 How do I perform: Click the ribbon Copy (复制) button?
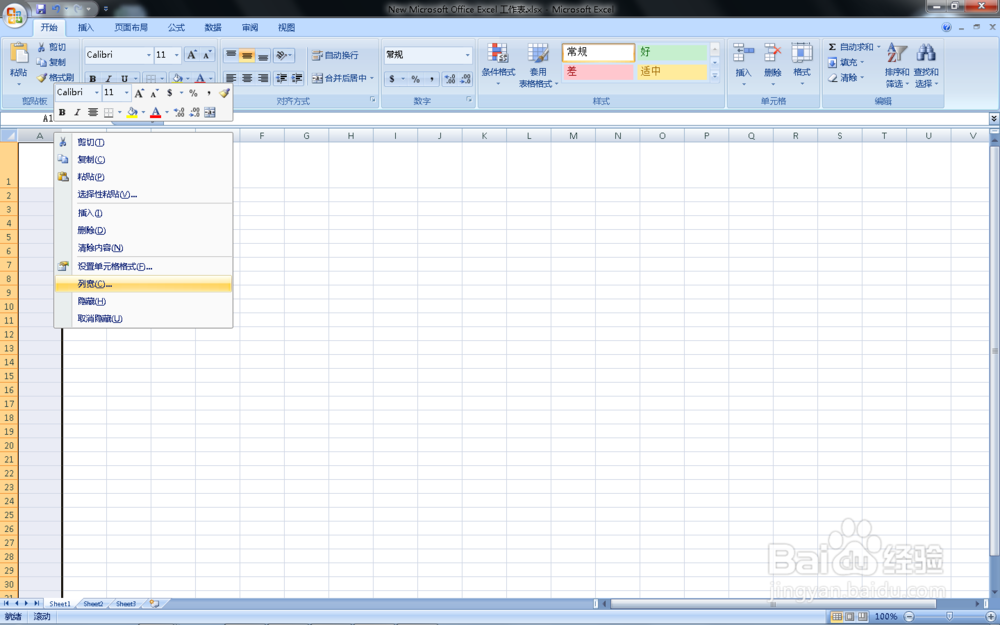tap(51, 62)
